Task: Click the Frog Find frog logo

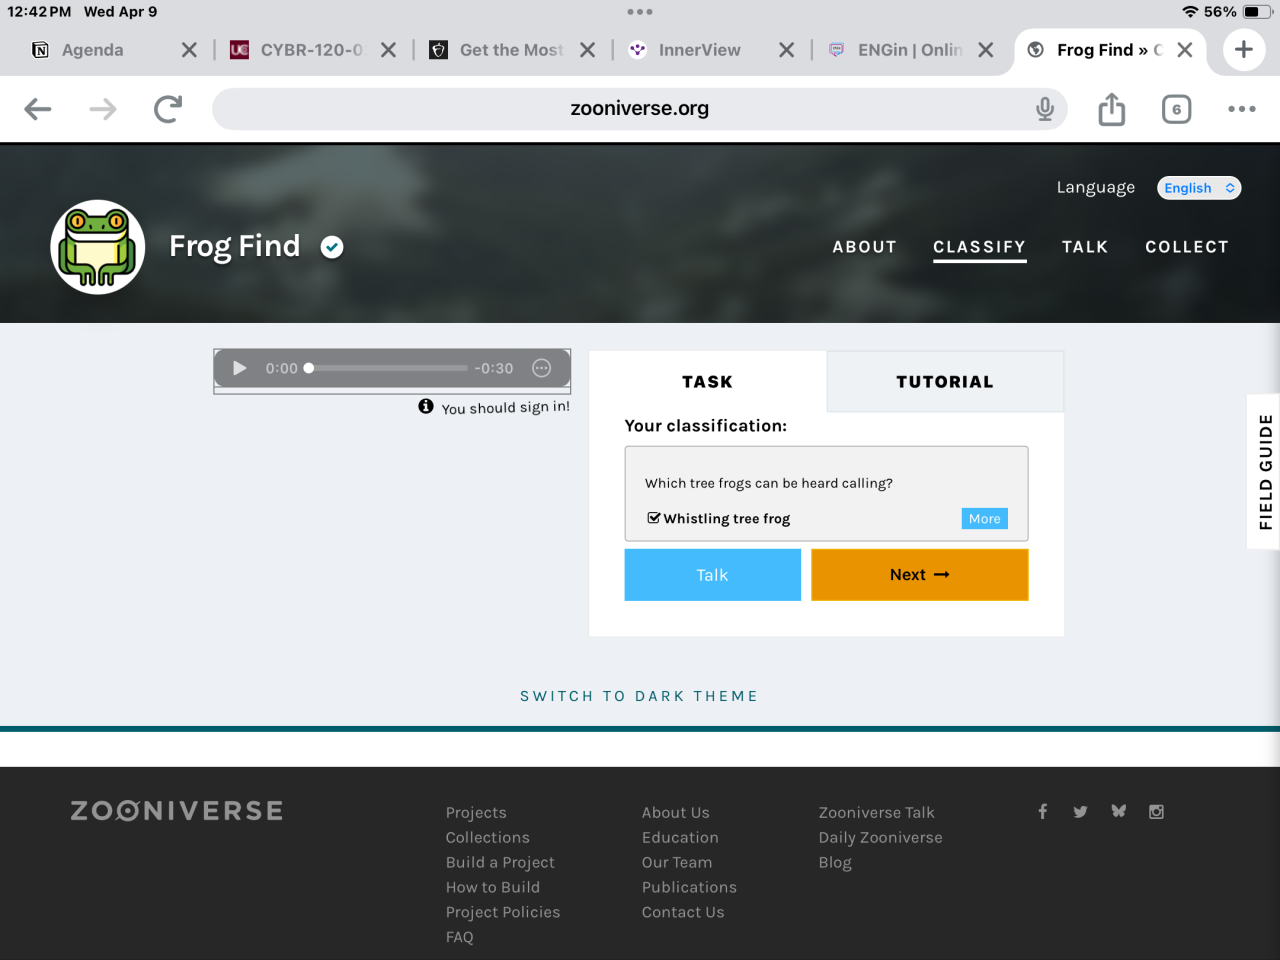Action: pyautogui.click(x=98, y=247)
